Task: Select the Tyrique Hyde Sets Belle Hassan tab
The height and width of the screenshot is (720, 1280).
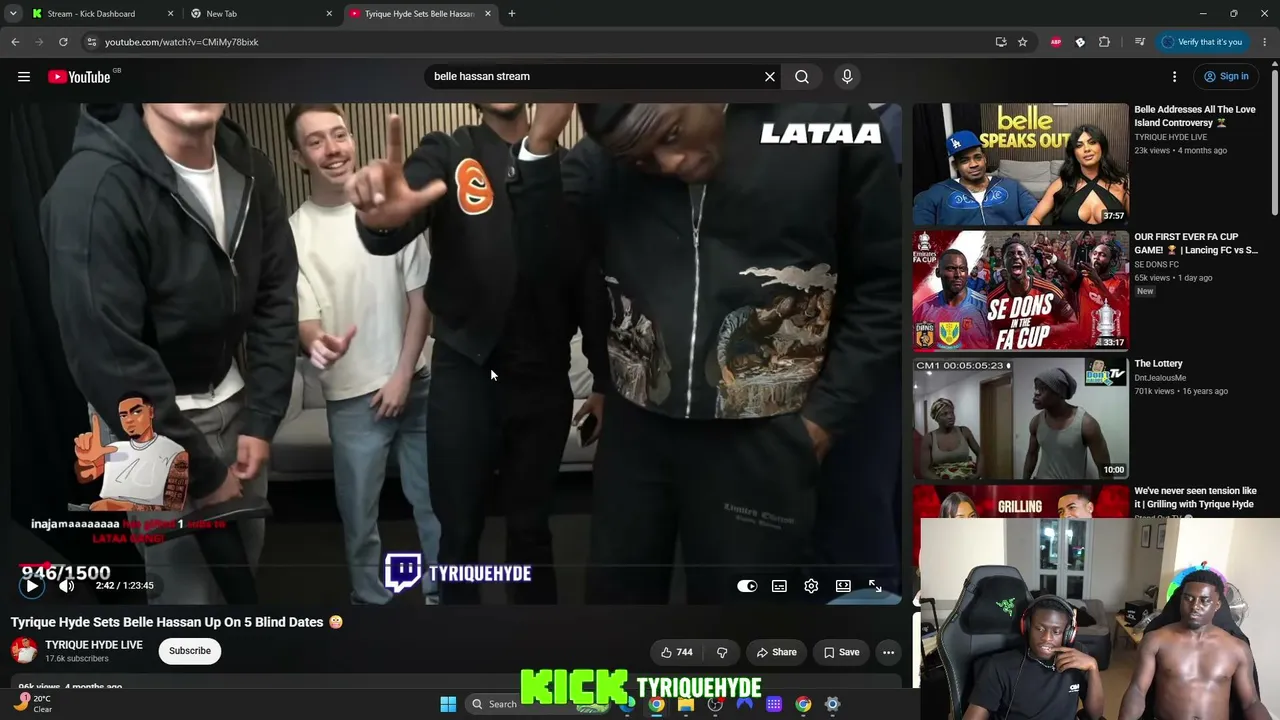Action: (x=419, y=14)
